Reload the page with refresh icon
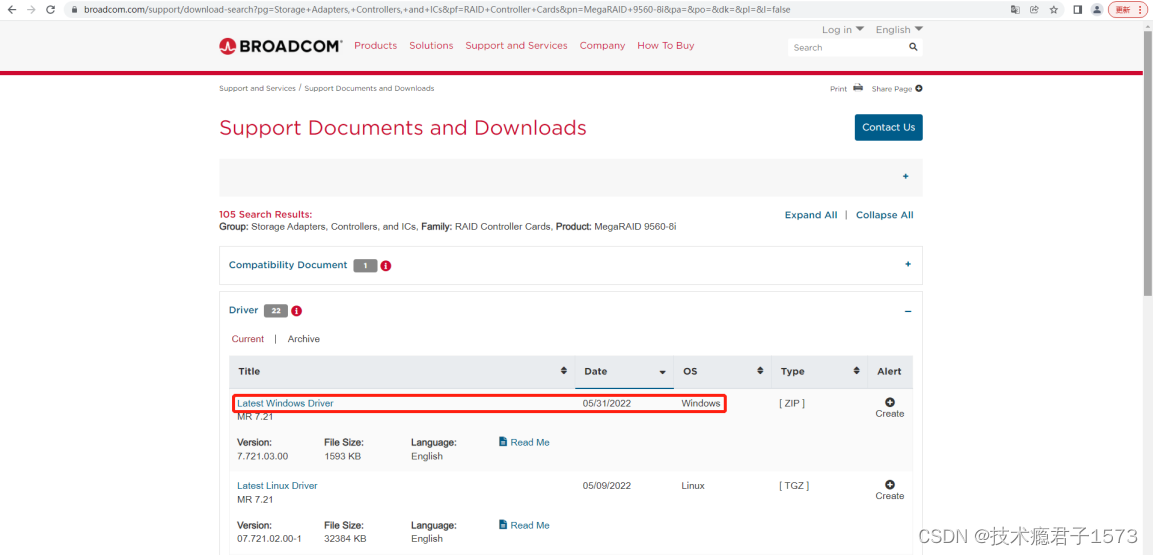The image size is (1153, 555). (x=51, y=10)
